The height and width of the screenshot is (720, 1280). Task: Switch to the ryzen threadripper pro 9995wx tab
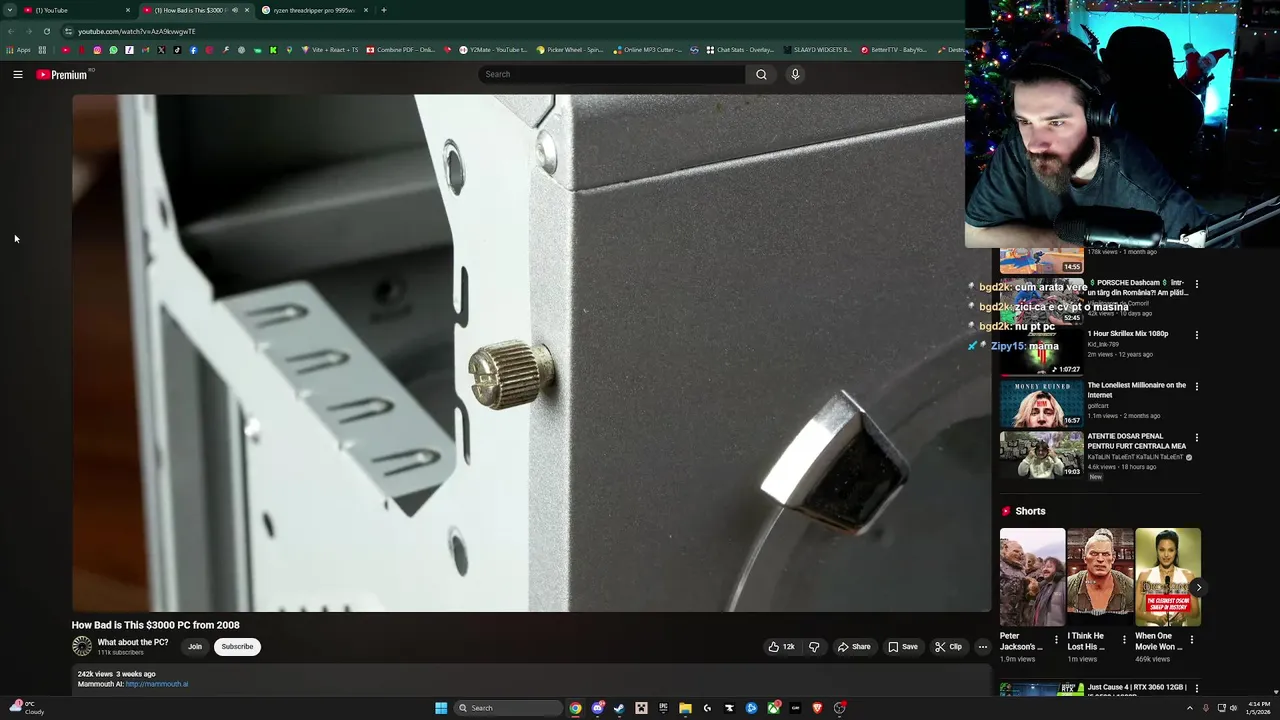click(314, 10)
